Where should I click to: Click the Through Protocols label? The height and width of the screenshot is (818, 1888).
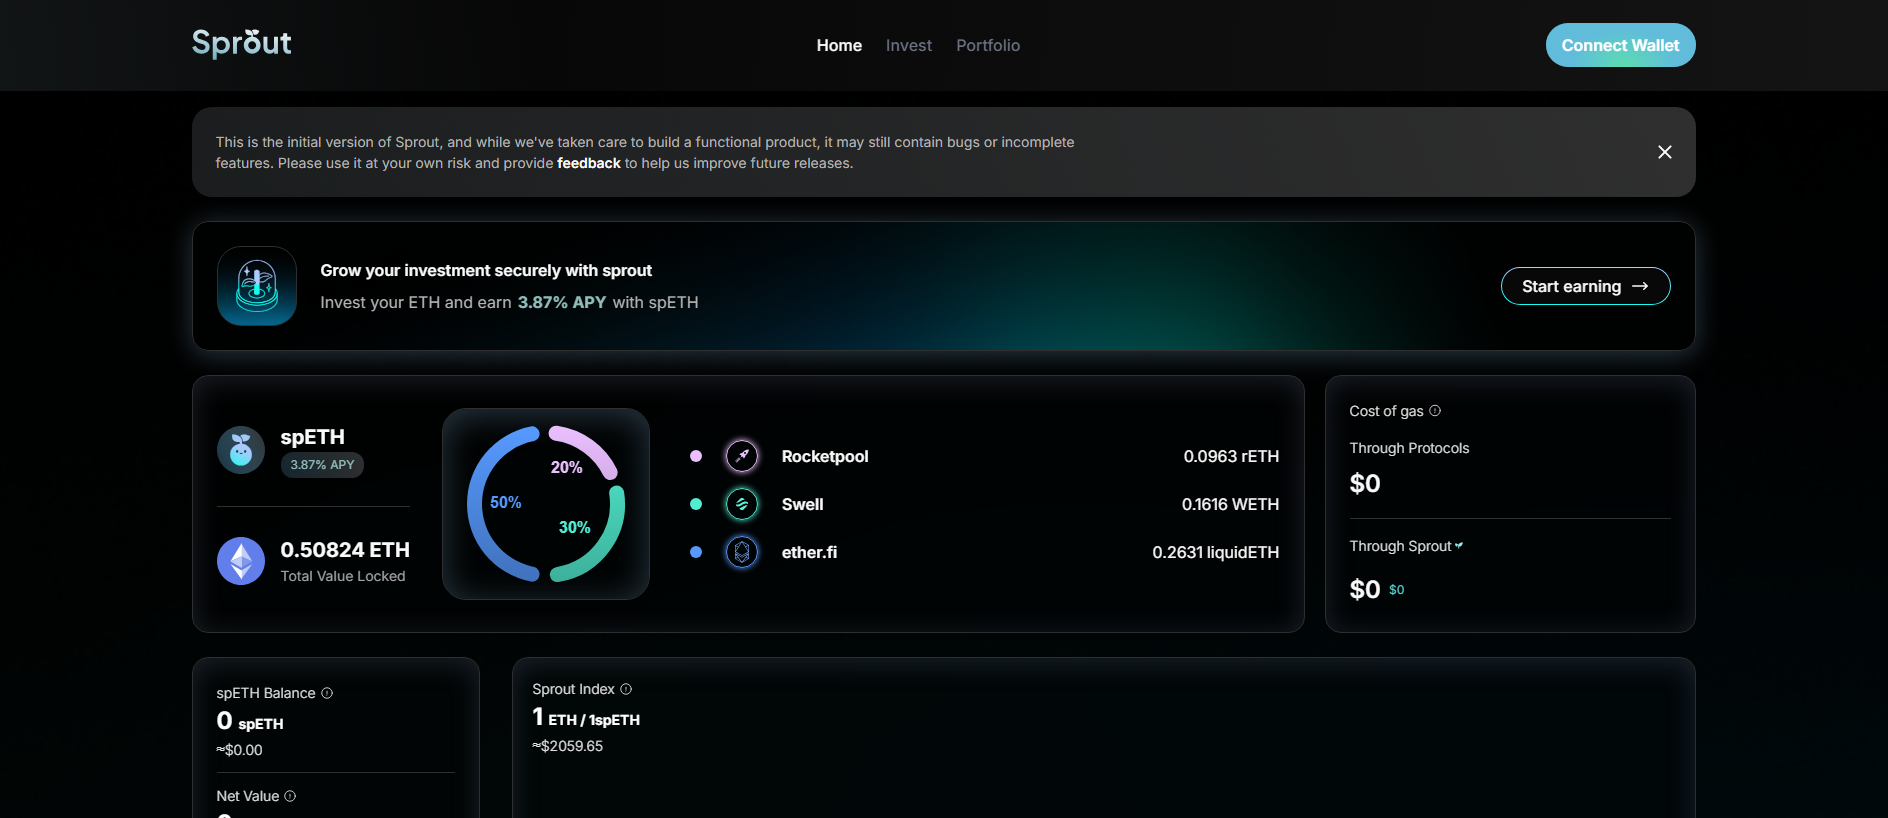[x=1409, y=448]
